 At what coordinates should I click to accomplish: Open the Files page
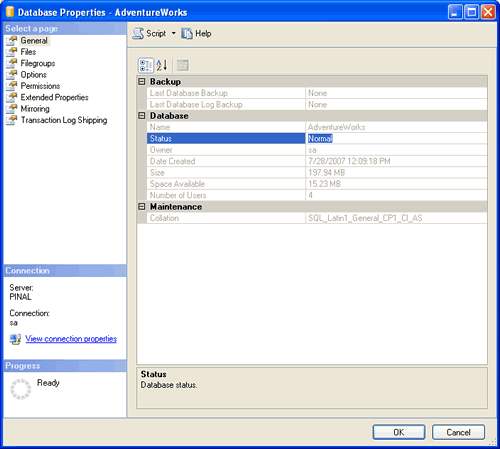point(28,52)
